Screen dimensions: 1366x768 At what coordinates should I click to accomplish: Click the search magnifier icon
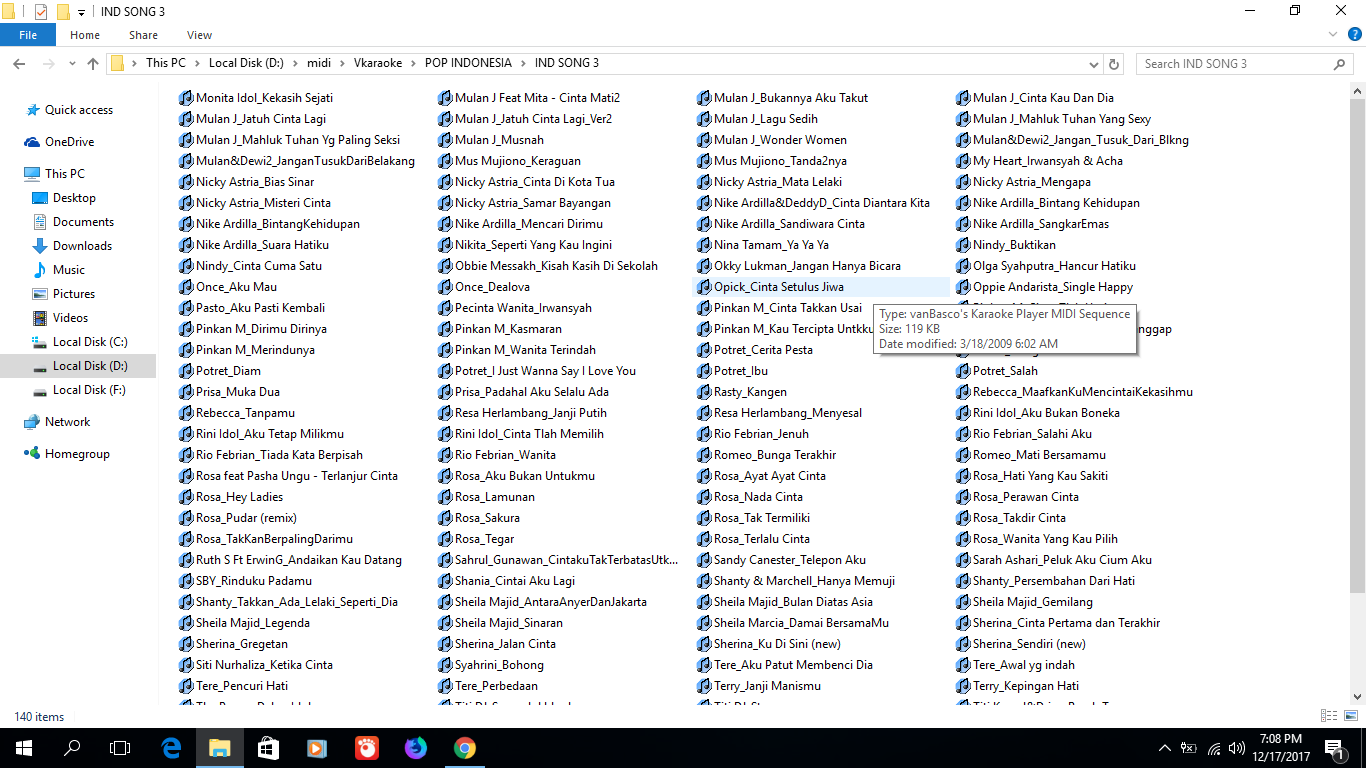[1340, 63]
